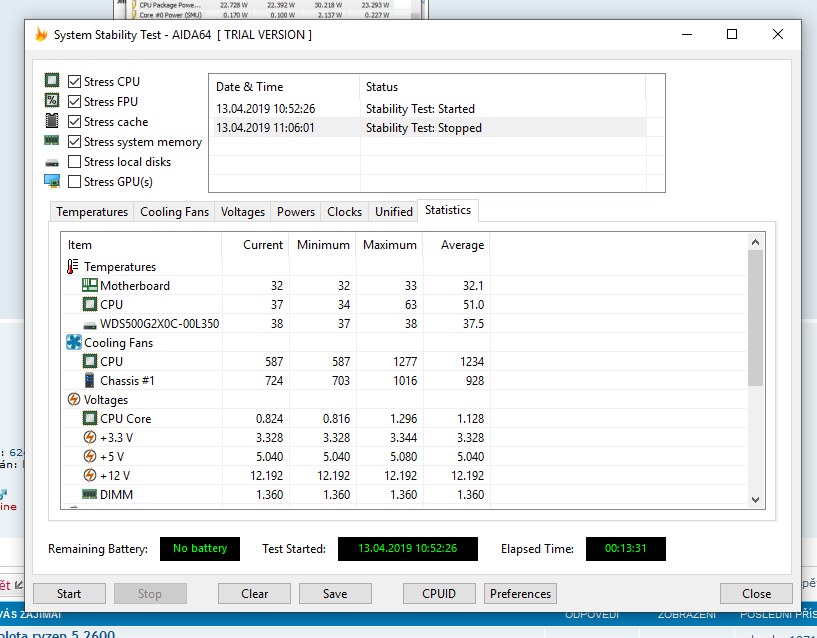Image resolution: width=817 pixels, height=638 pixels.
Task: Click the CPU temperature maximum value 63
Action: (x=411, y=304)
